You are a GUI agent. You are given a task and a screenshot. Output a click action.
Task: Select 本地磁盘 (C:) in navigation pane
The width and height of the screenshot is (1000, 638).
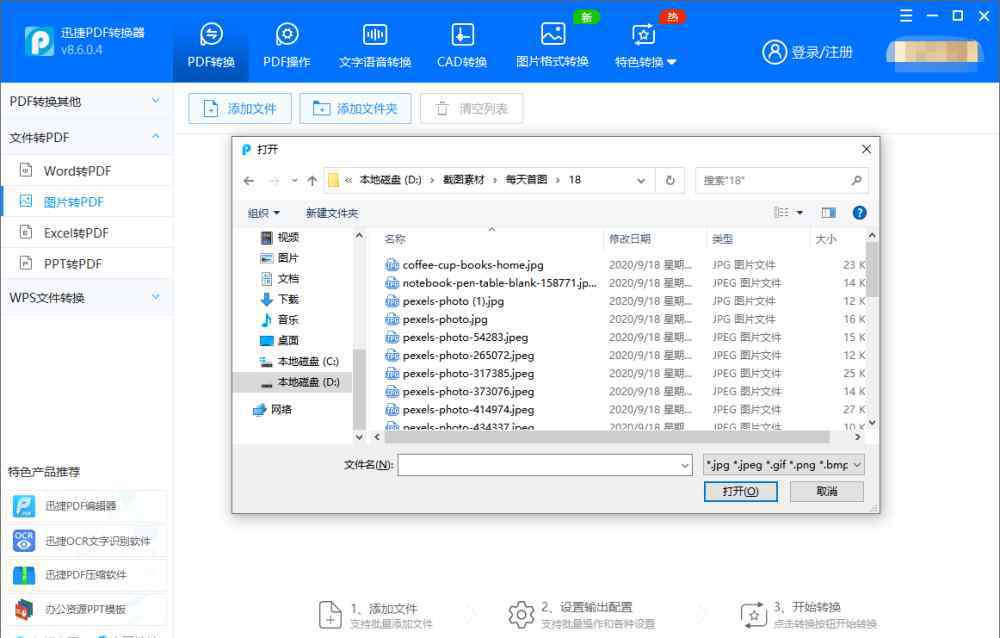coord(300,361)
